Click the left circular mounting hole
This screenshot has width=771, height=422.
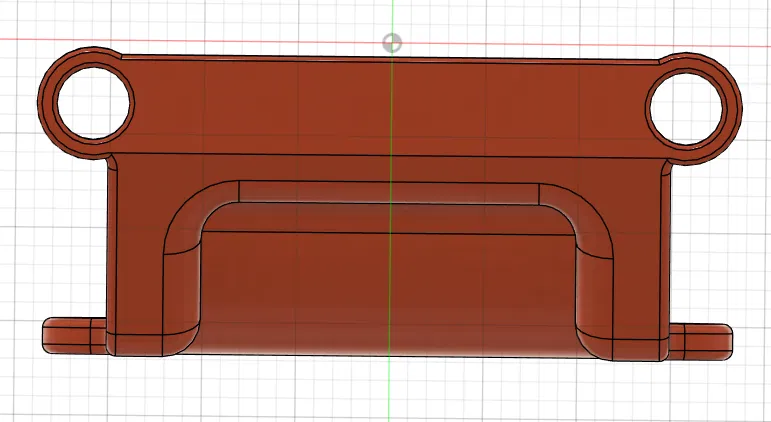point(93,103)
